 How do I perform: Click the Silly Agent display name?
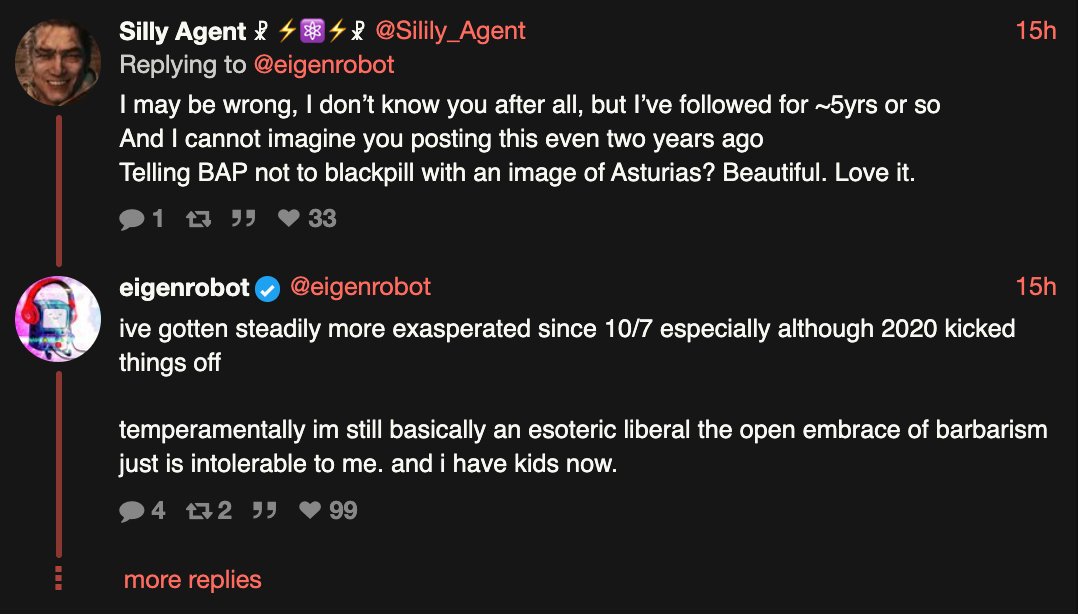[x=182, y=31]
